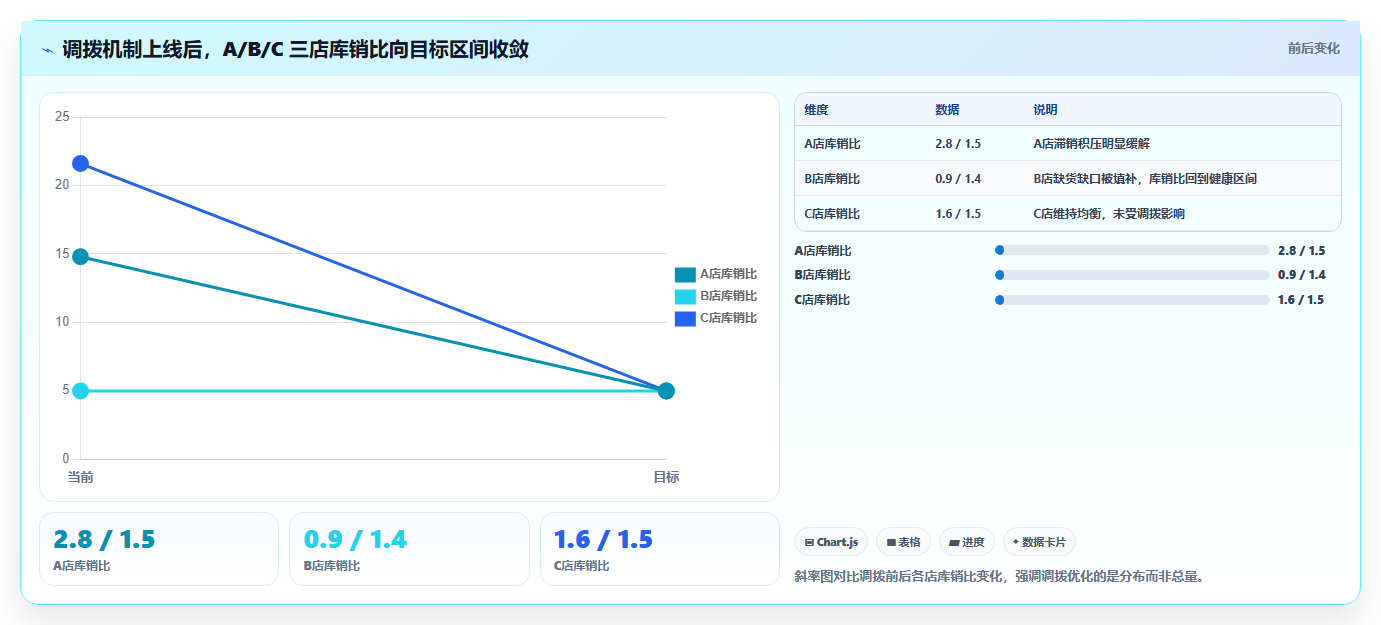Screen dimensions: 1381x625
Task: Click the A店库销比 label left of the progress bar
Action: [x=823, y=251]
